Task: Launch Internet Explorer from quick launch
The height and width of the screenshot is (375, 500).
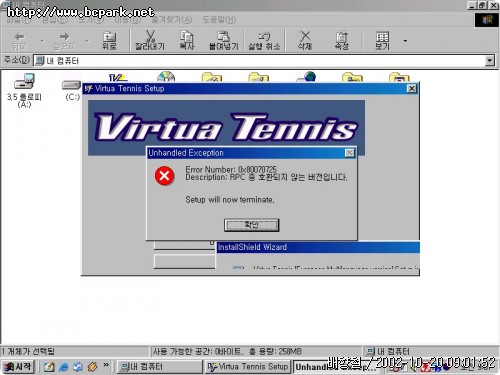Action: pyautogui.click(x=63, y=367)
